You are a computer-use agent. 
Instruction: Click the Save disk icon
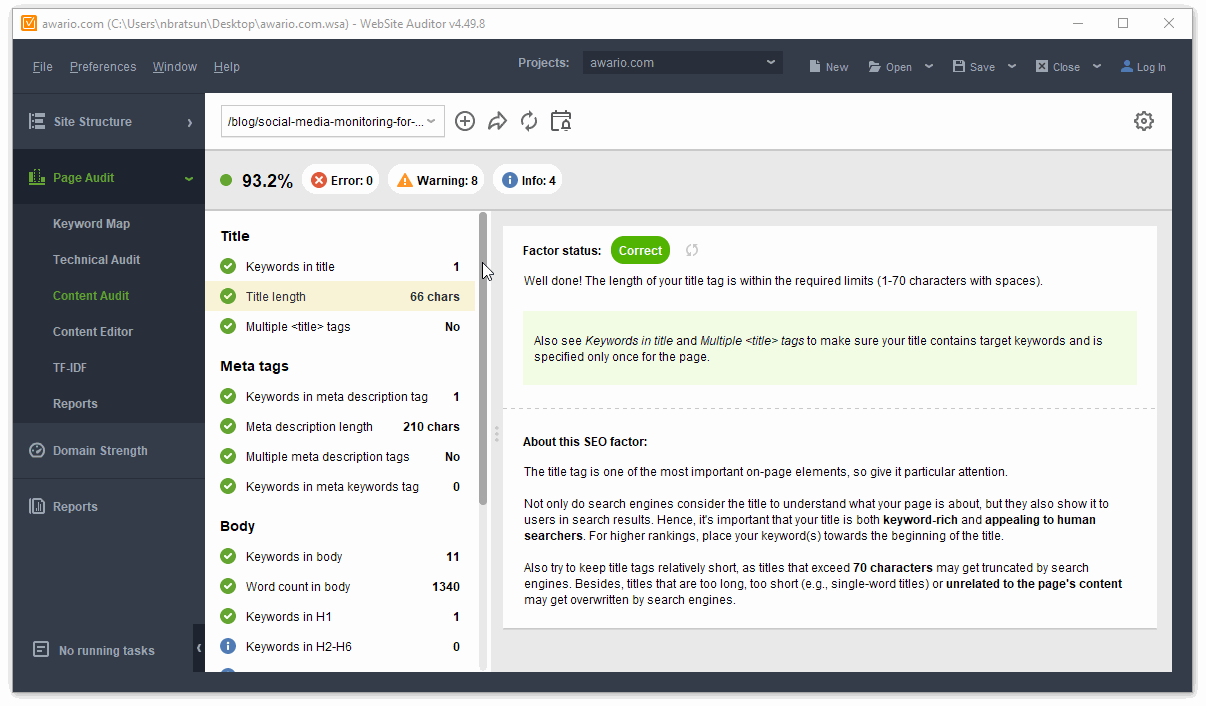click(x=959, y=66)
